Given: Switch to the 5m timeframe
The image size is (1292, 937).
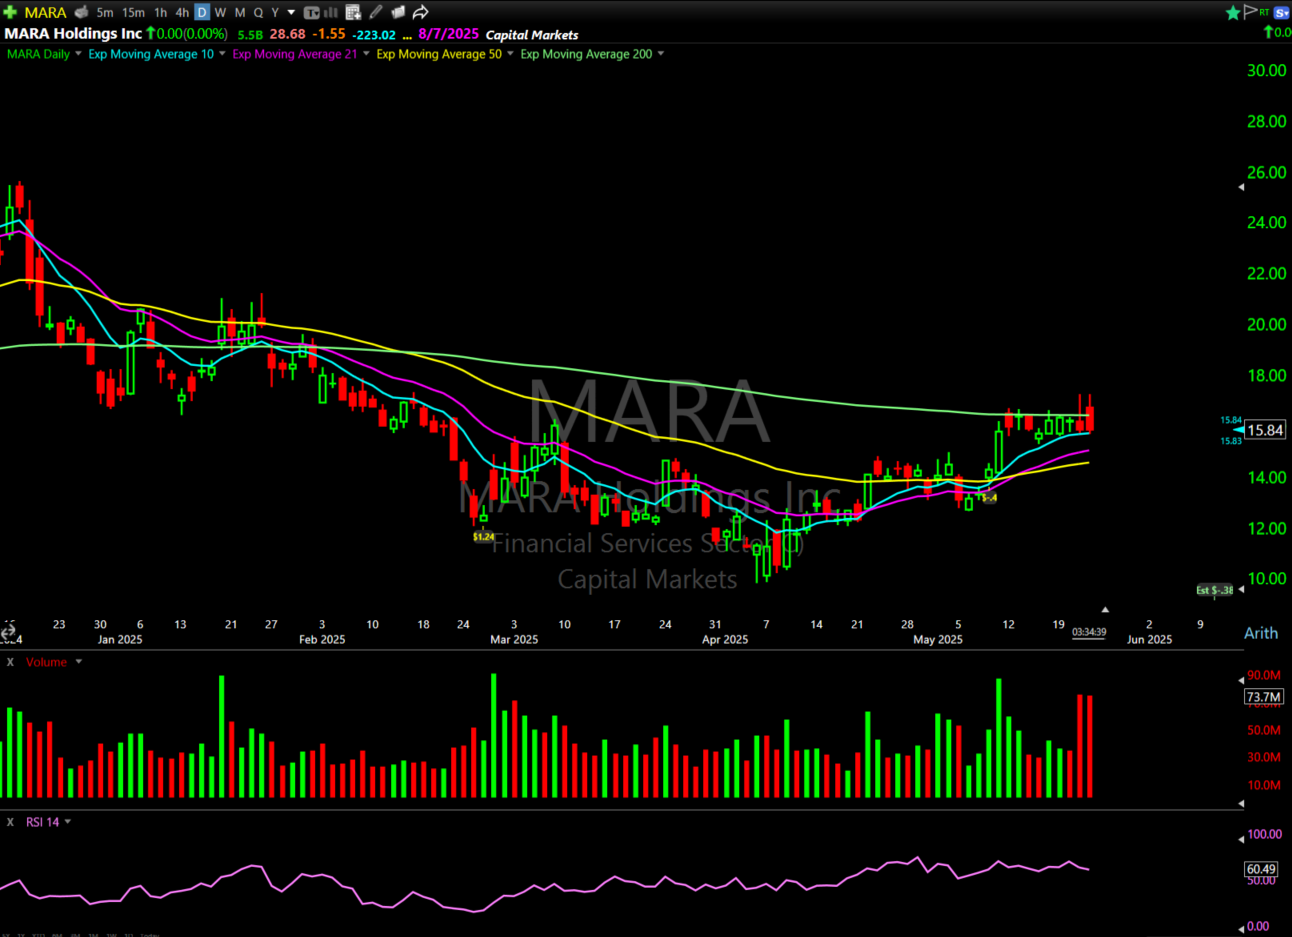Looking at the screenshot, I should tap(105, 13).
